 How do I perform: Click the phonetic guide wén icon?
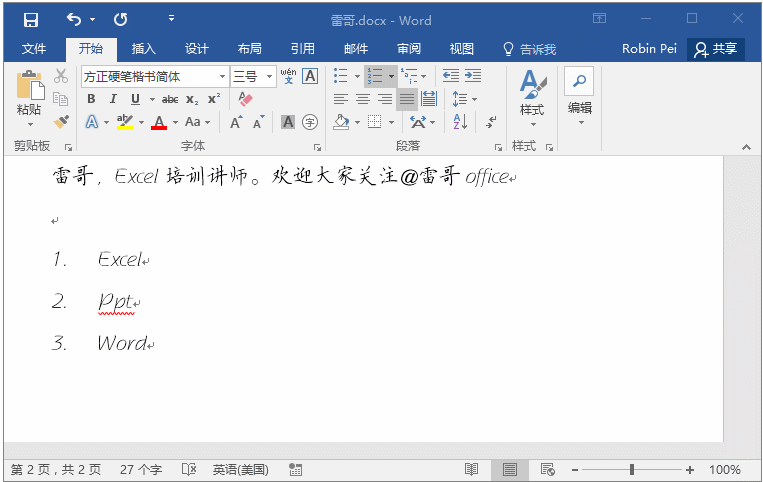pyautogui.click(x=288, y=76)
